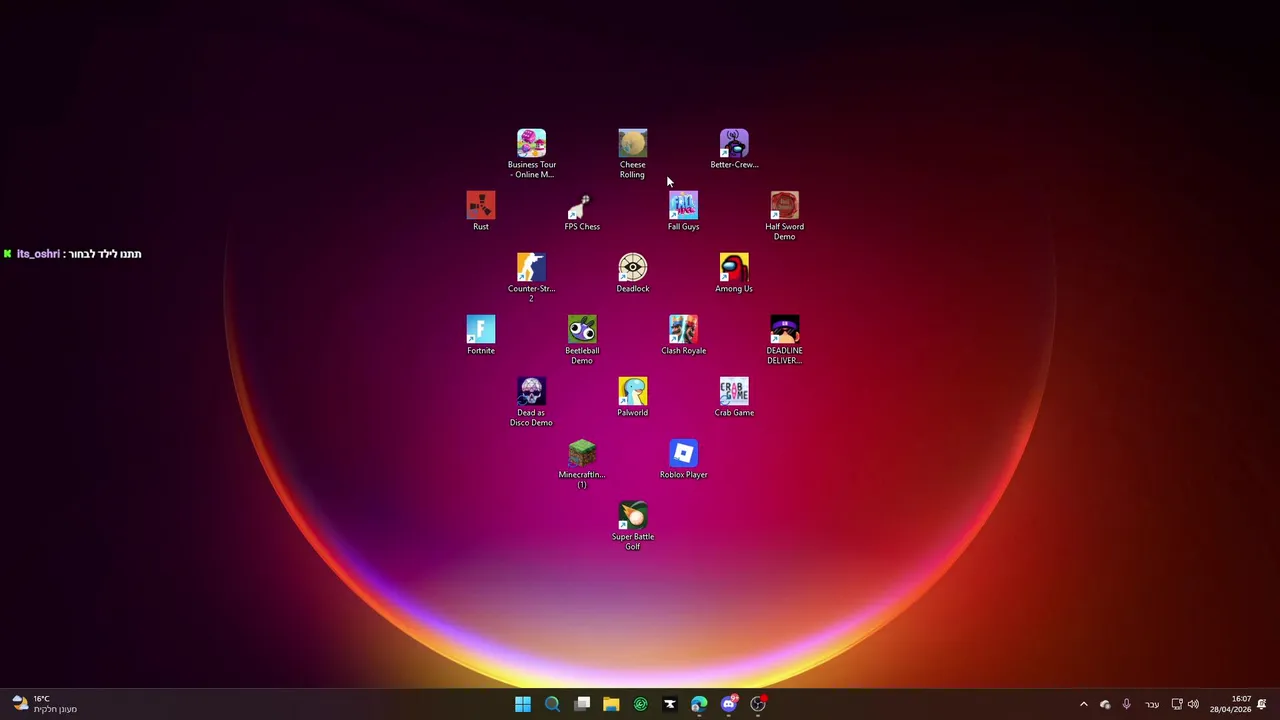Switch to Microsoft Edge in taskbar
Image resolution: width=1280 pixels, height=720 pixels.
click(x=699, y=704)
